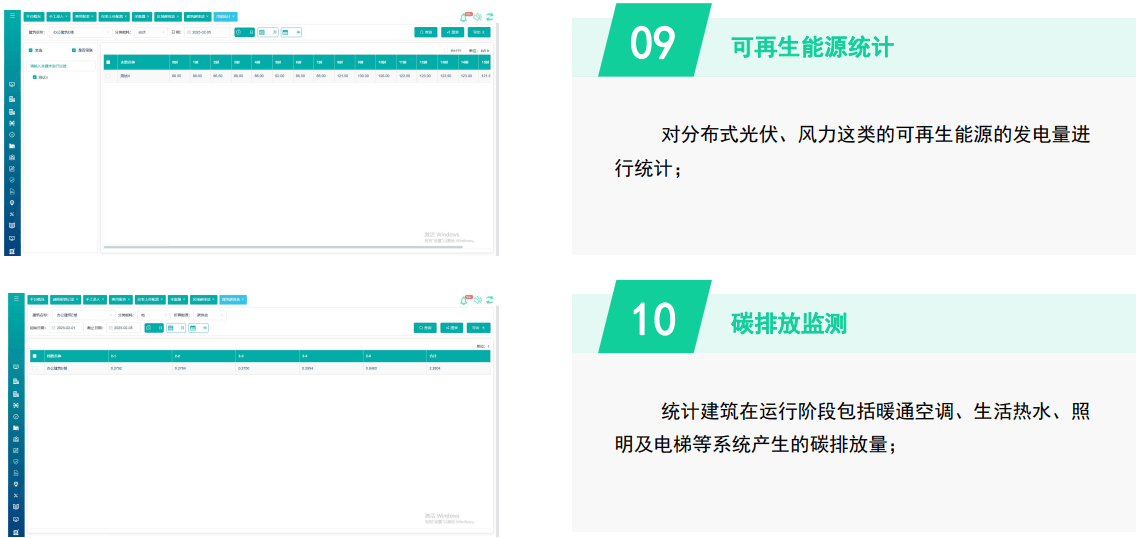This screenshot has height=538, width=1142.
Task: Tick the data row checkbox in carbon emission table
Action: (x=34, y=368)
